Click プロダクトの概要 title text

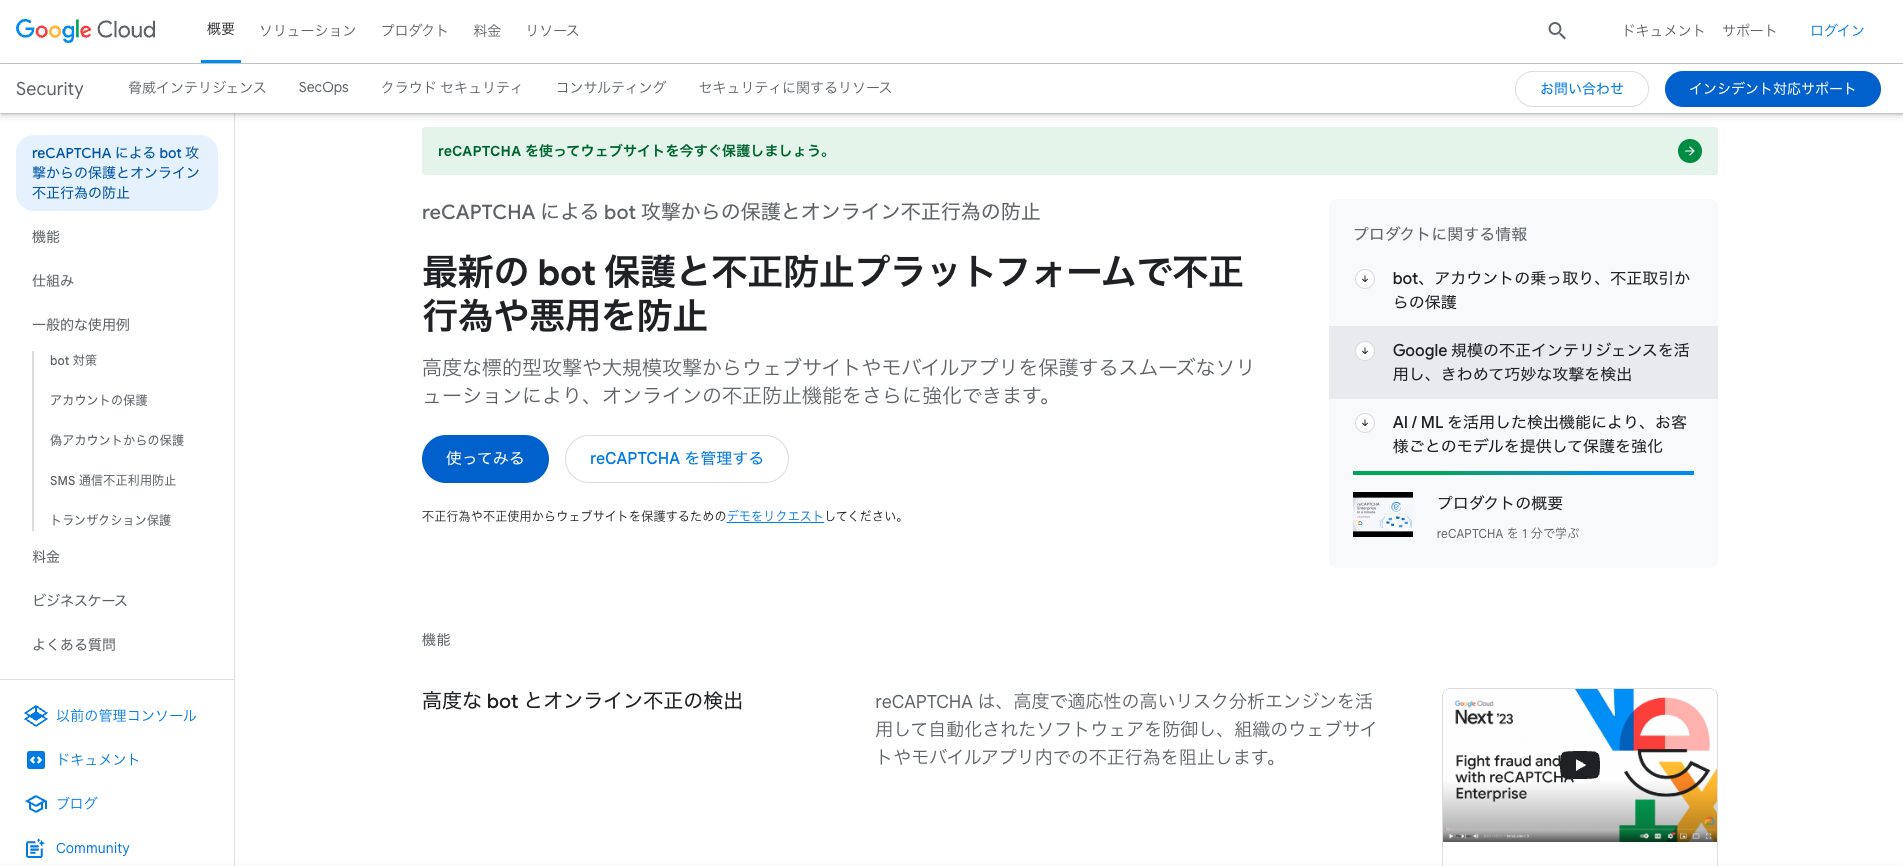pos(1500,504)
